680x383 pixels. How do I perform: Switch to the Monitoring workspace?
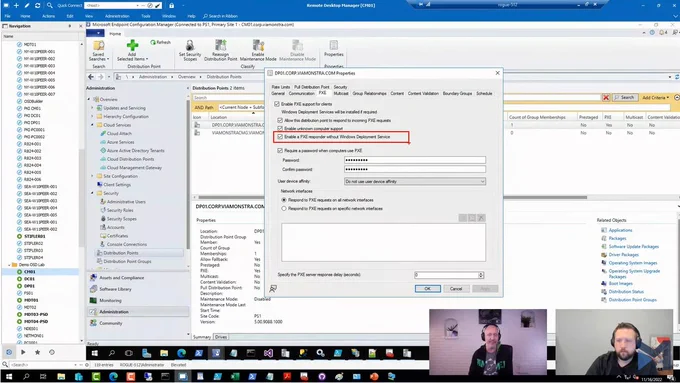[110, 300]
